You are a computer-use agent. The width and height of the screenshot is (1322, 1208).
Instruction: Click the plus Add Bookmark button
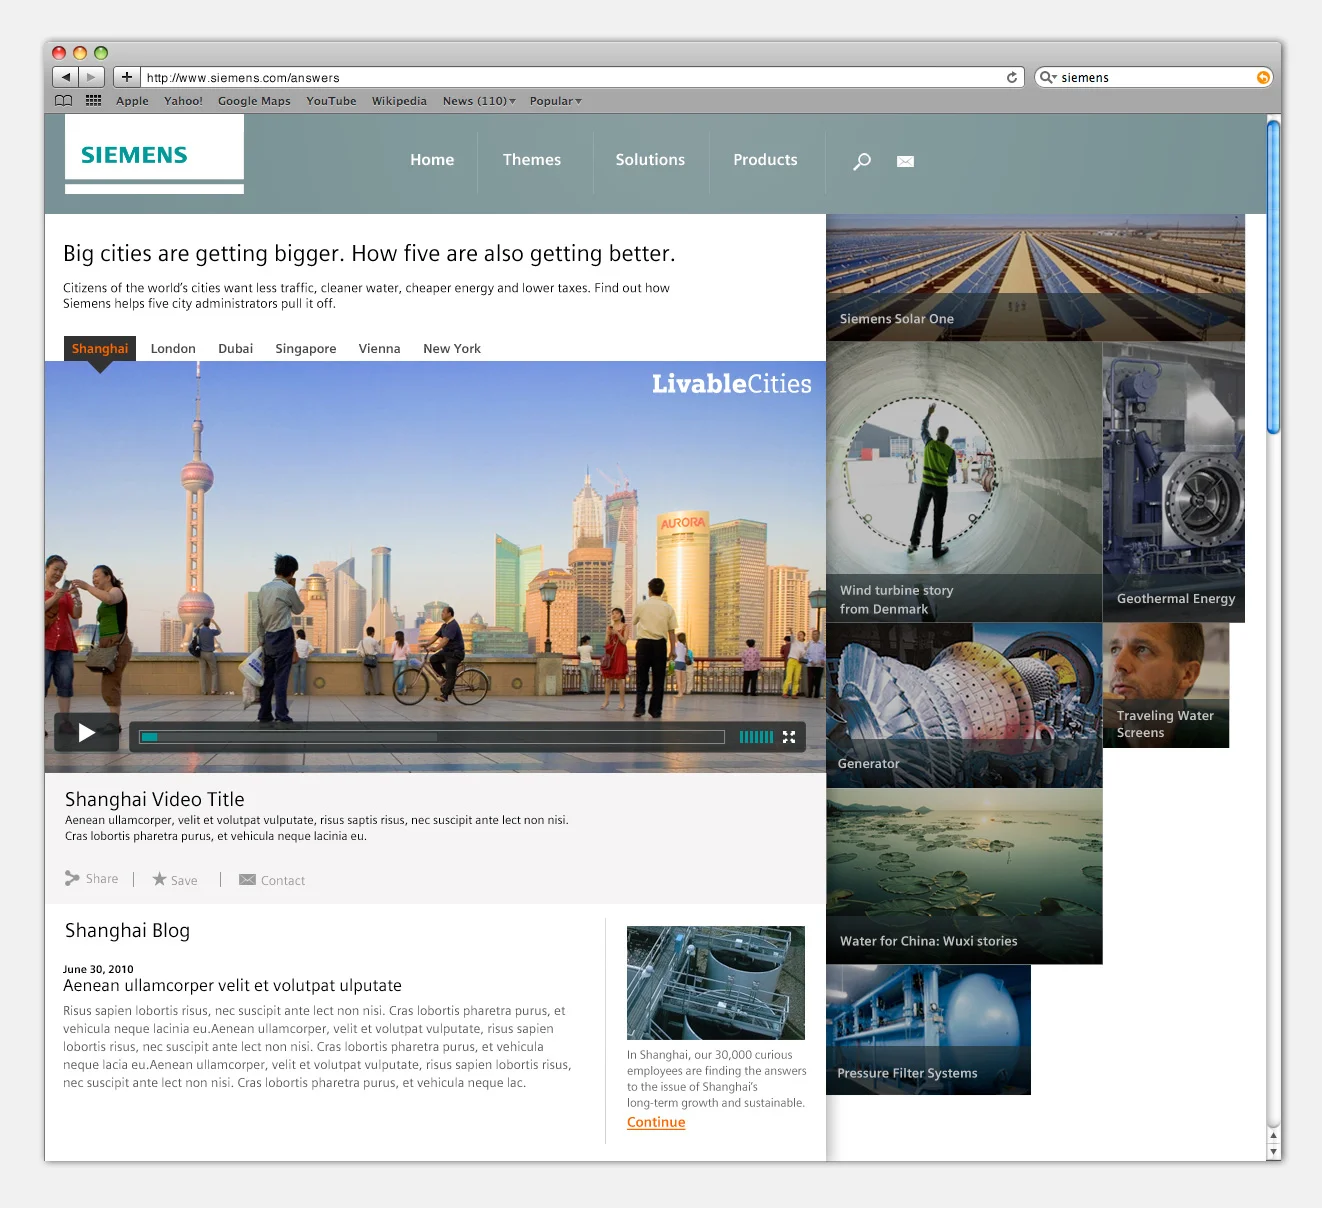127,77
